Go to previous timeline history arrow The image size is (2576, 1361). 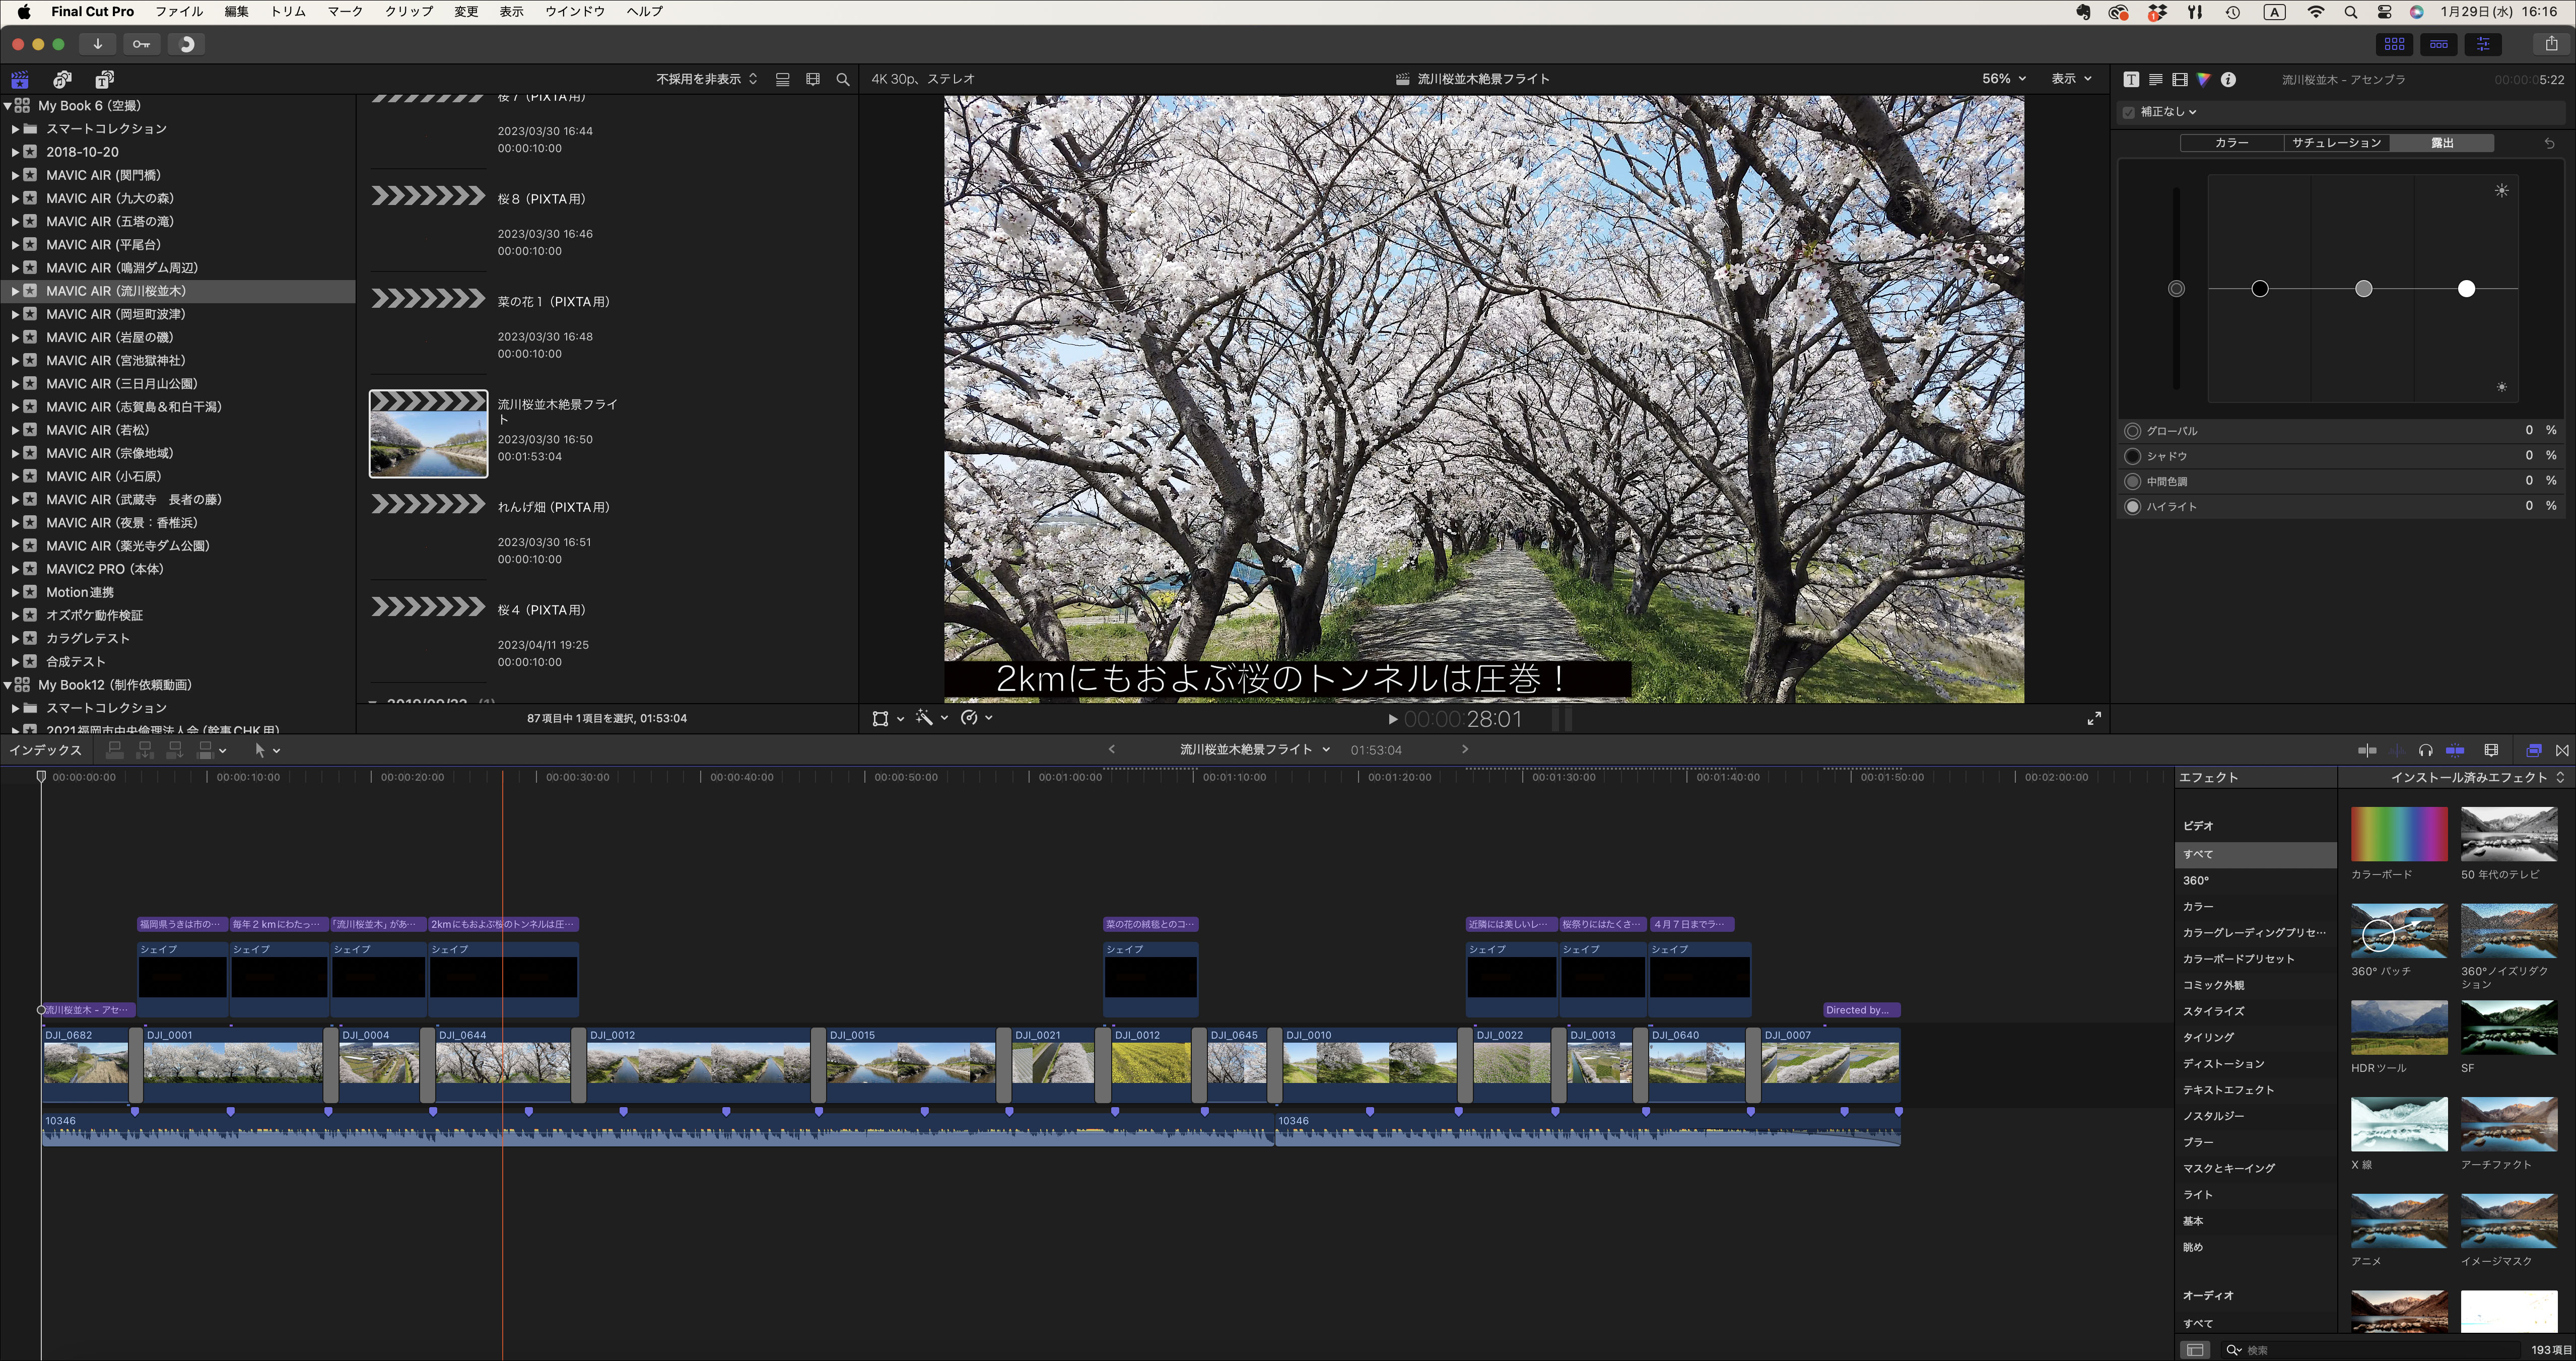coord(1111,749)
